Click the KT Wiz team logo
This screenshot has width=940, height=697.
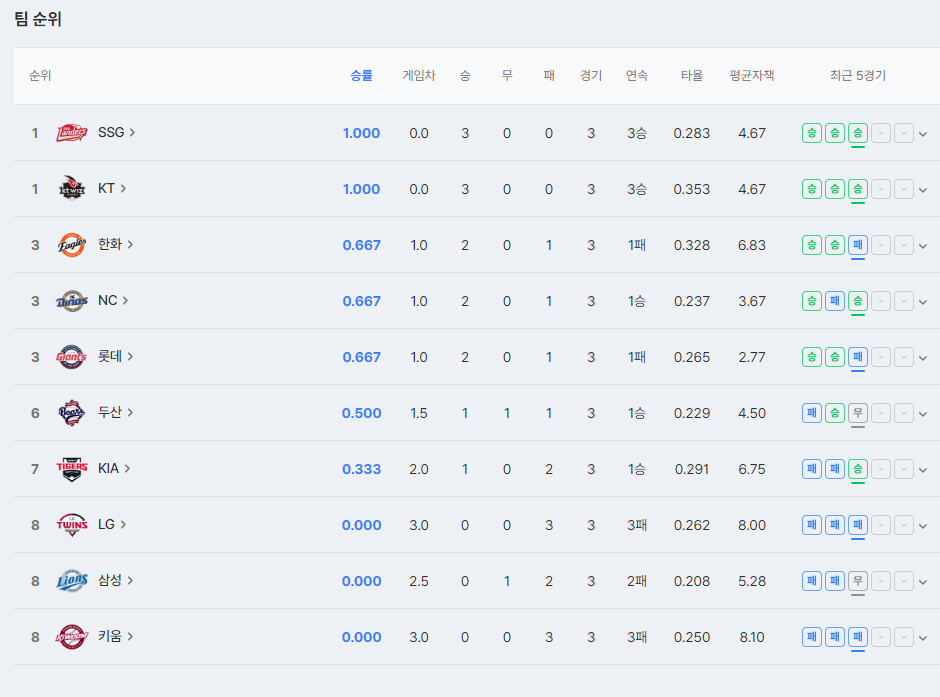point(72,189)
